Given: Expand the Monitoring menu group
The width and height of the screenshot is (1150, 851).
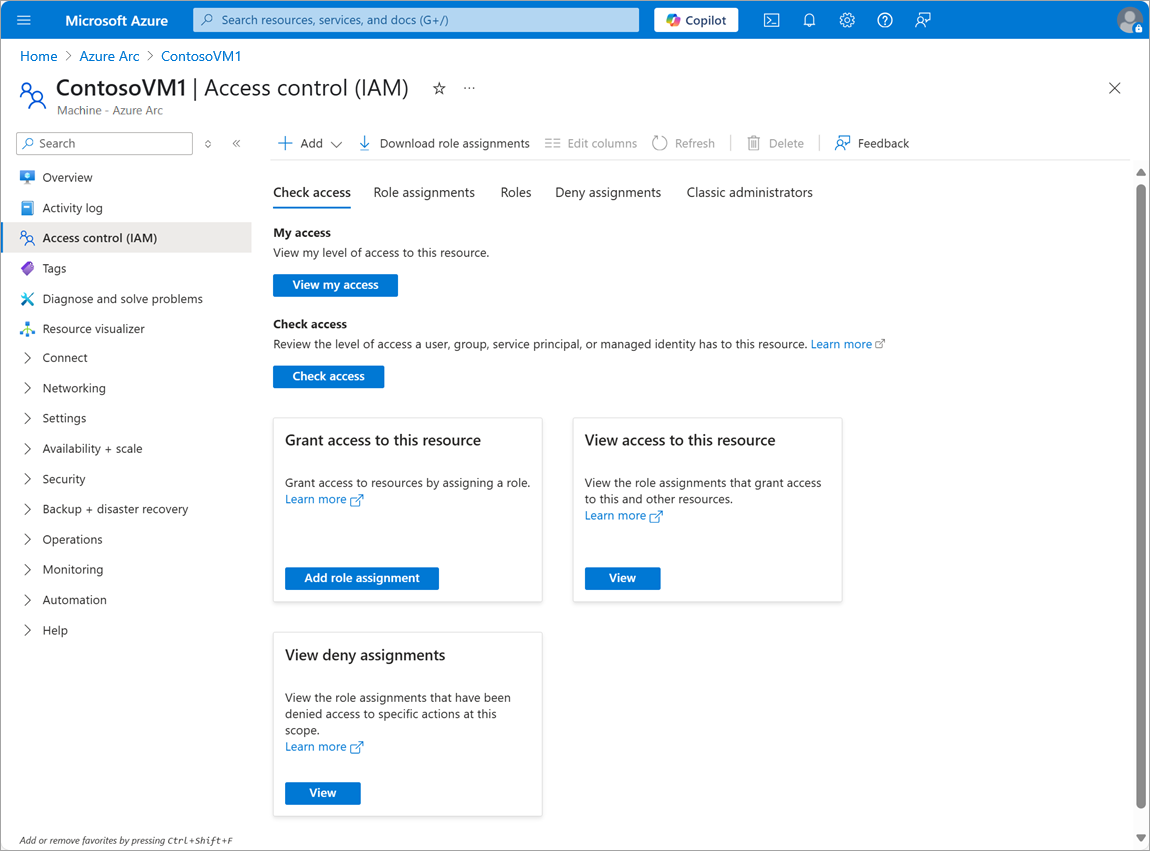Looking at the screenshot, I should tap(27, 569).
